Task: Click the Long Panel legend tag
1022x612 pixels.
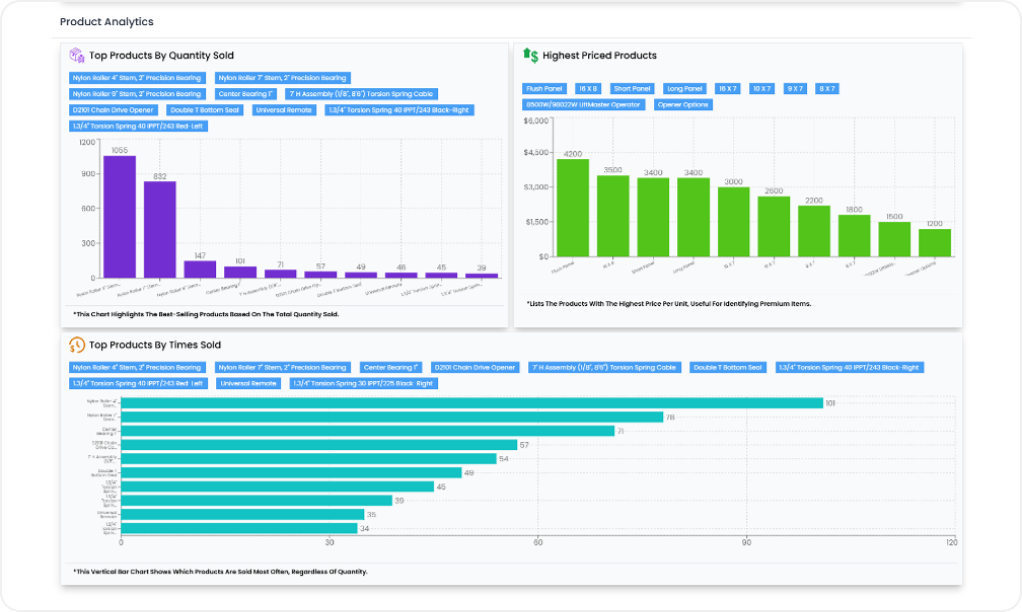Action: pos(685,89)
